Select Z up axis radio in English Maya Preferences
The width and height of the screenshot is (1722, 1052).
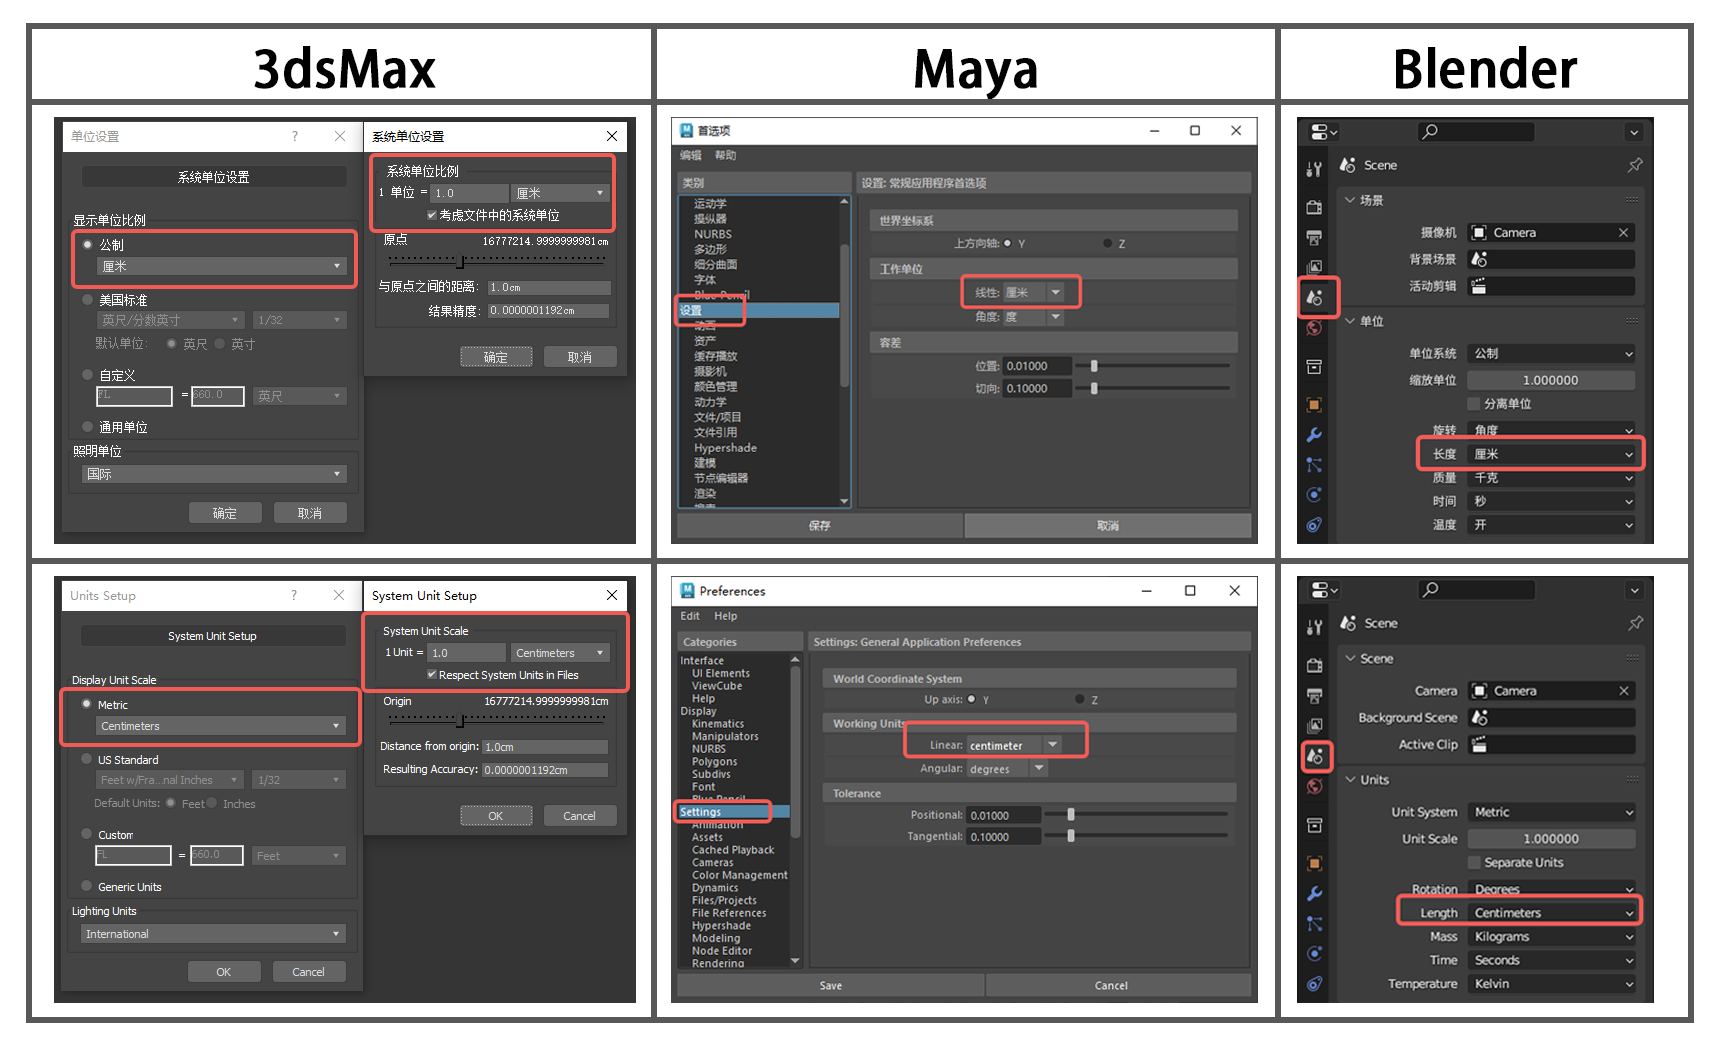(1079, 699)
